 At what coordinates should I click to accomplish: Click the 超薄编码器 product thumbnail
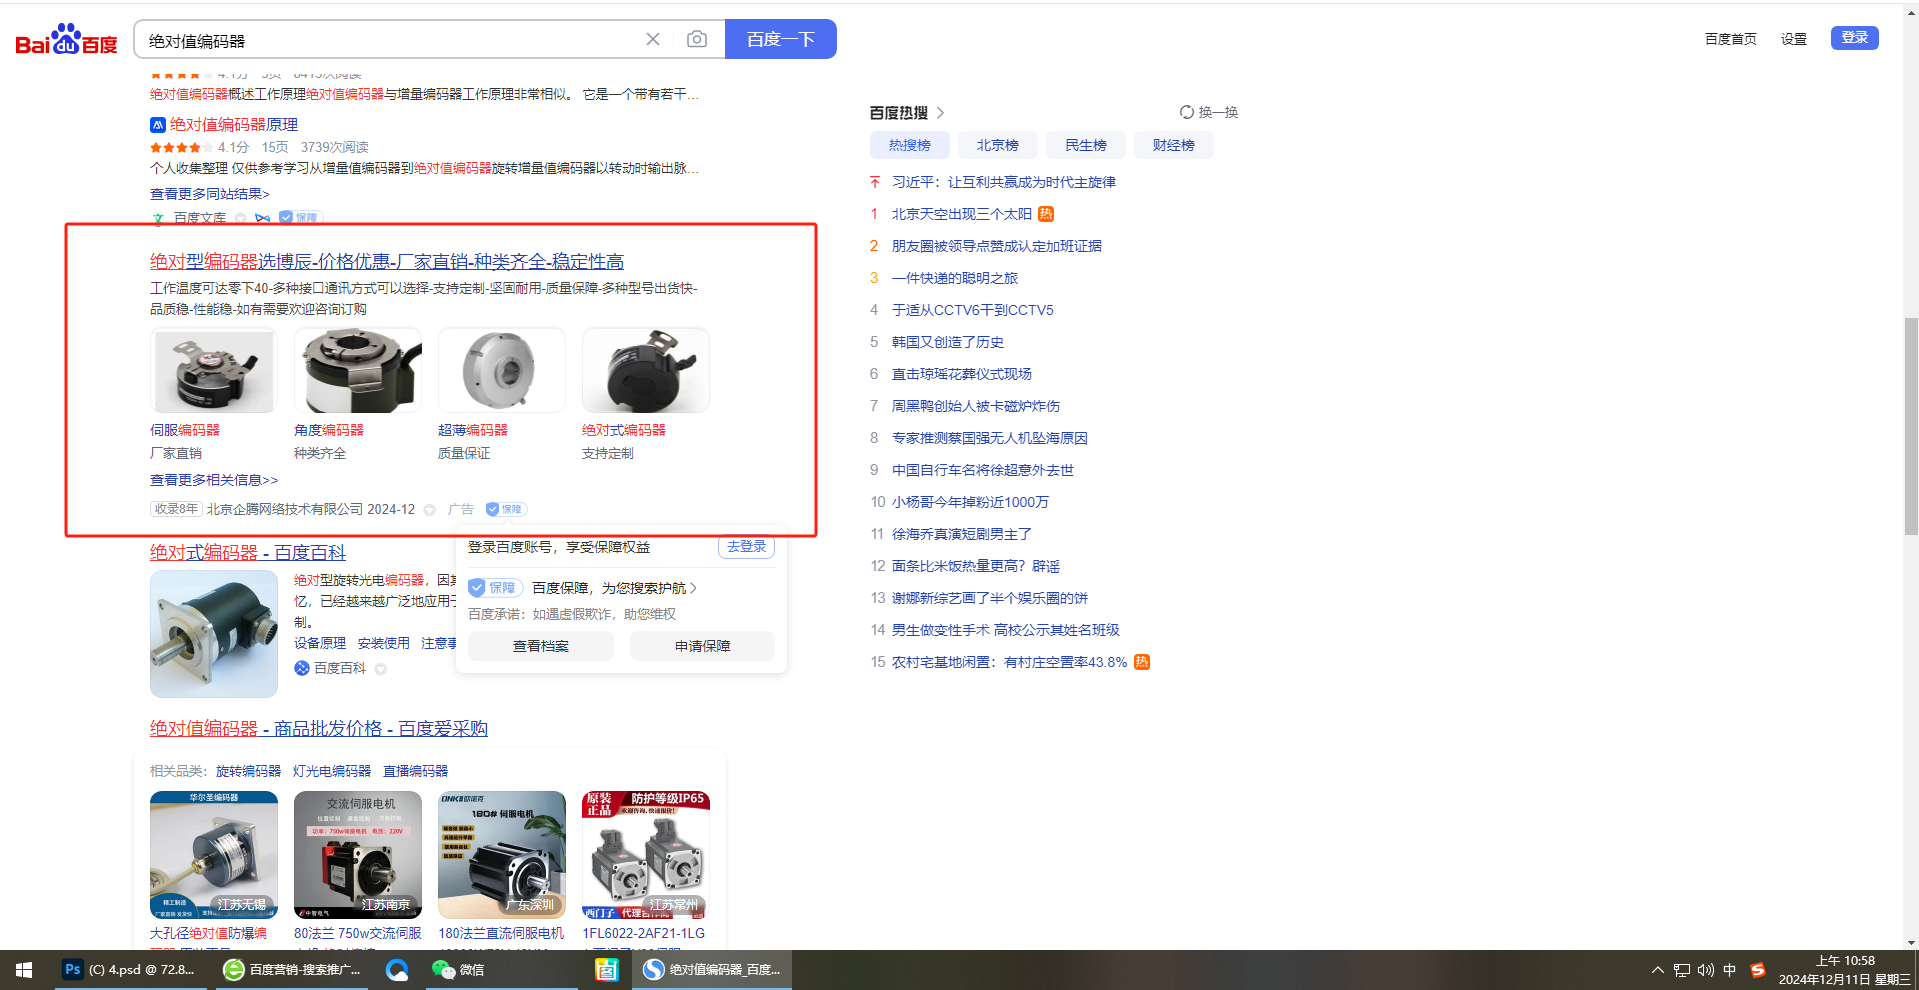tap(502, 370)
